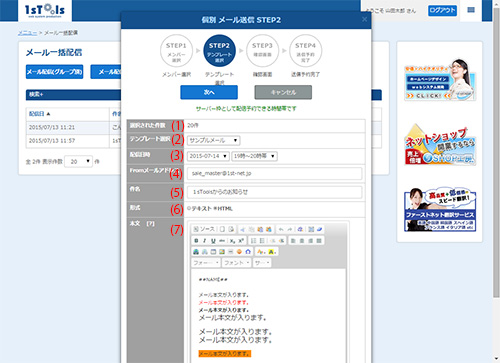Click the Remove Format eraser icon
500x363 pixels.
(x=319, y=229)
